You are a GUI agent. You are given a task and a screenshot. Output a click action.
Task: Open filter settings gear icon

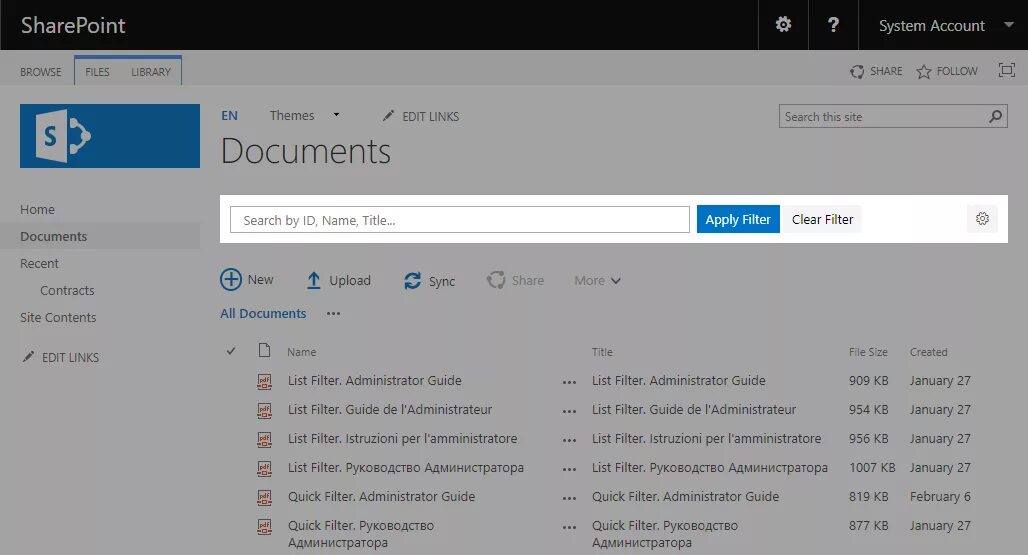(x=982, y=219)
